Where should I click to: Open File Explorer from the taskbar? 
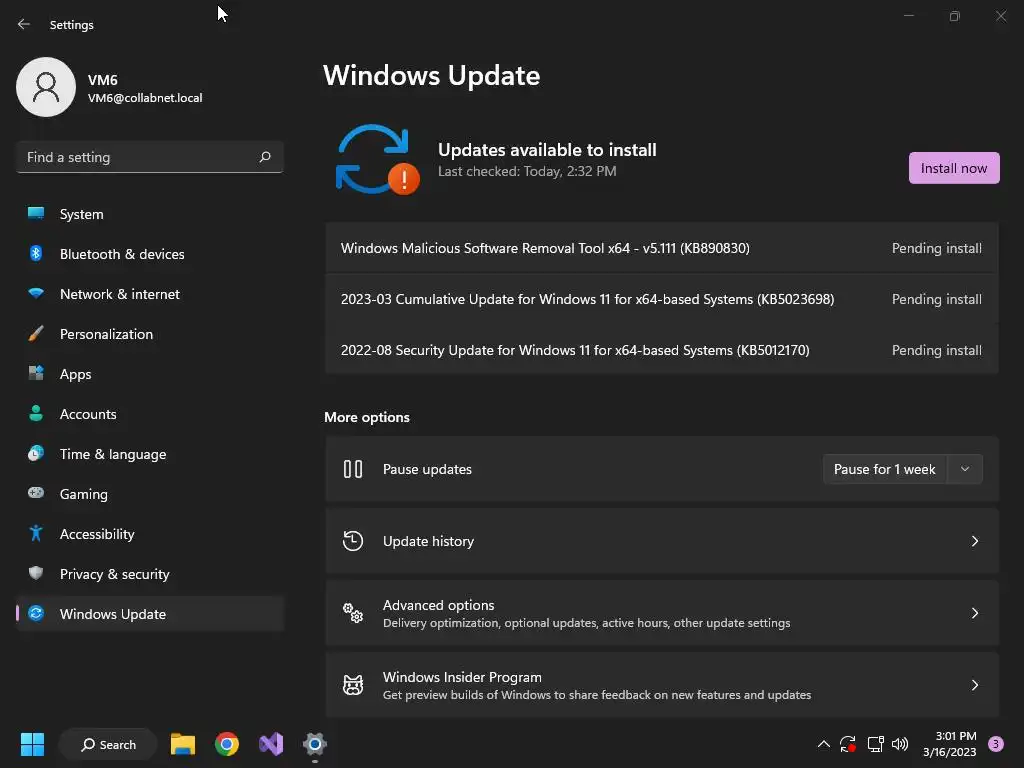(183, 744)
